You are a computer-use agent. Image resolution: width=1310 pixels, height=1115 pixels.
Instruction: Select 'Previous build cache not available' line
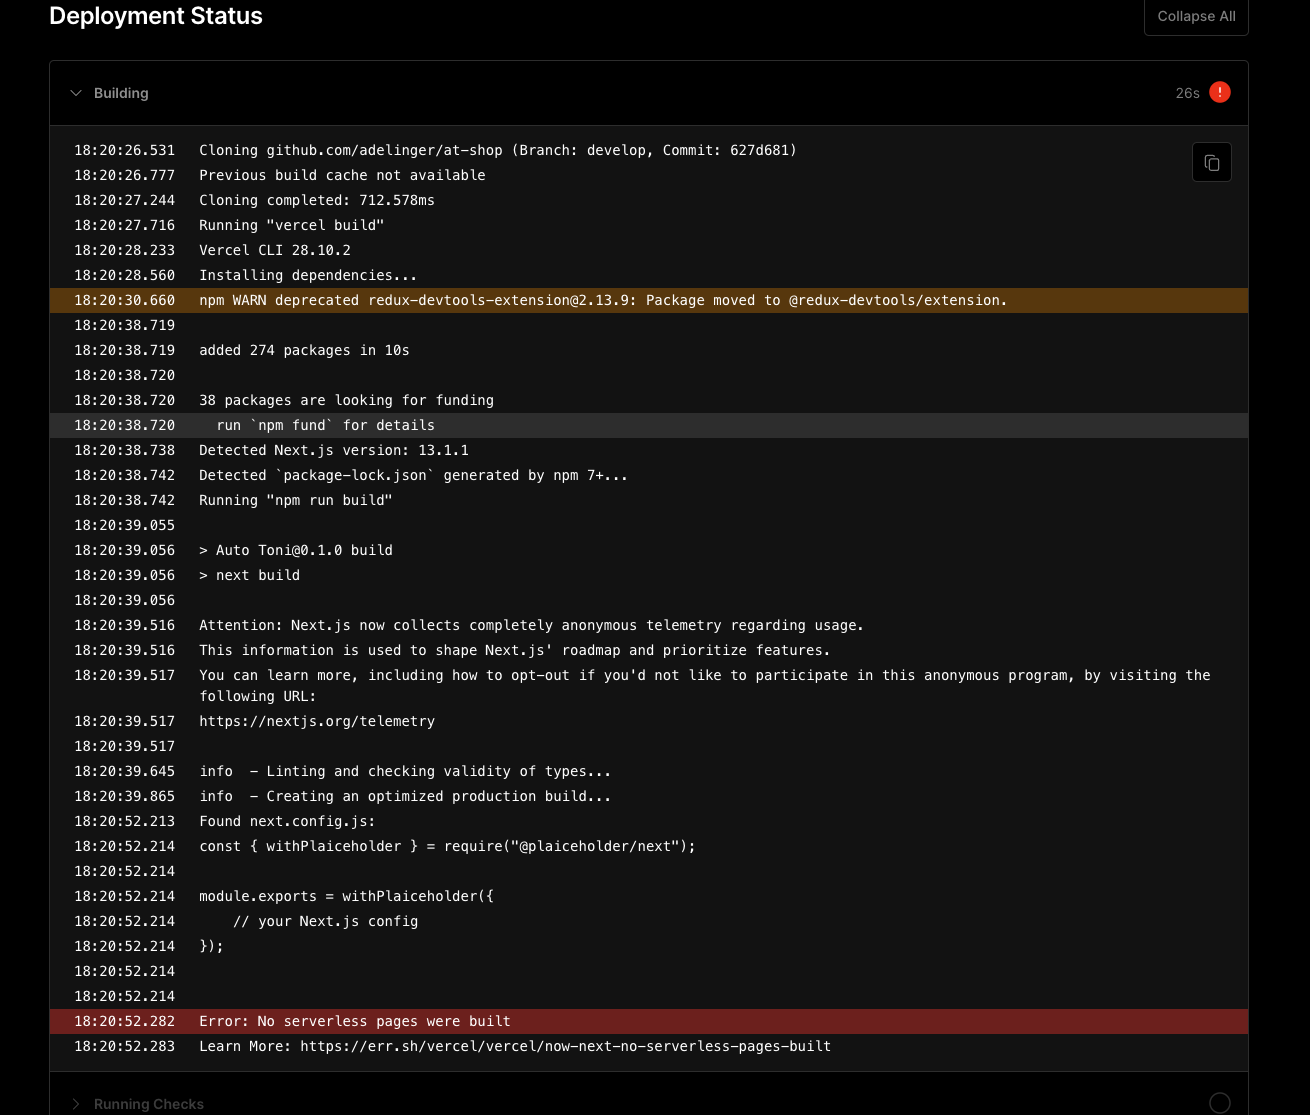(649, 175)
